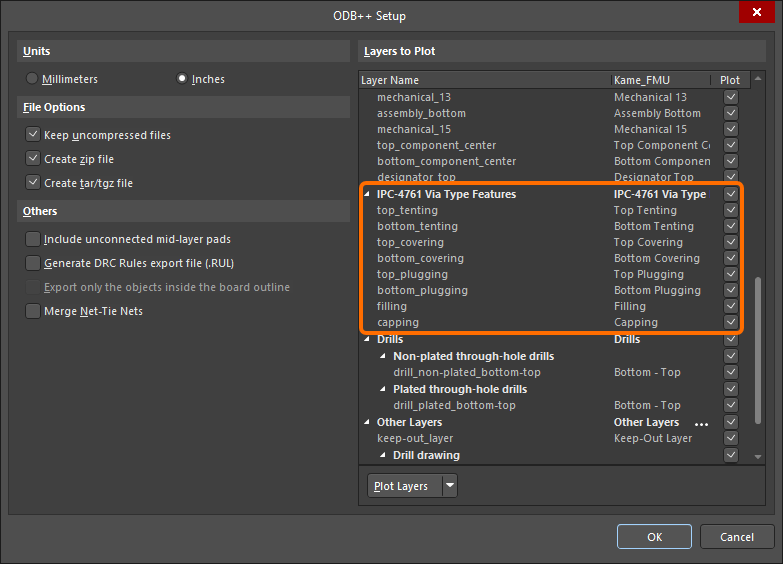Open the Plot Layers dropdown arrow

click(x=449, y=486)
